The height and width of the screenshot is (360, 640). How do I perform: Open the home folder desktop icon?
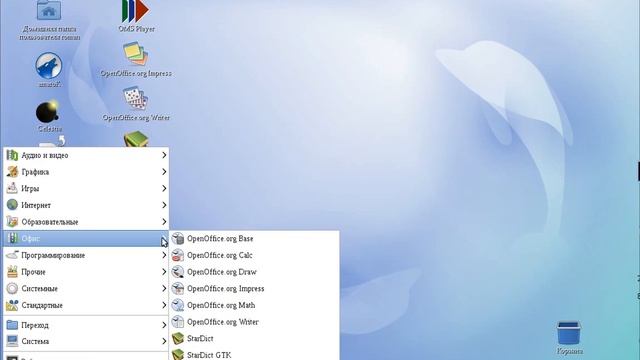[49, 10]
